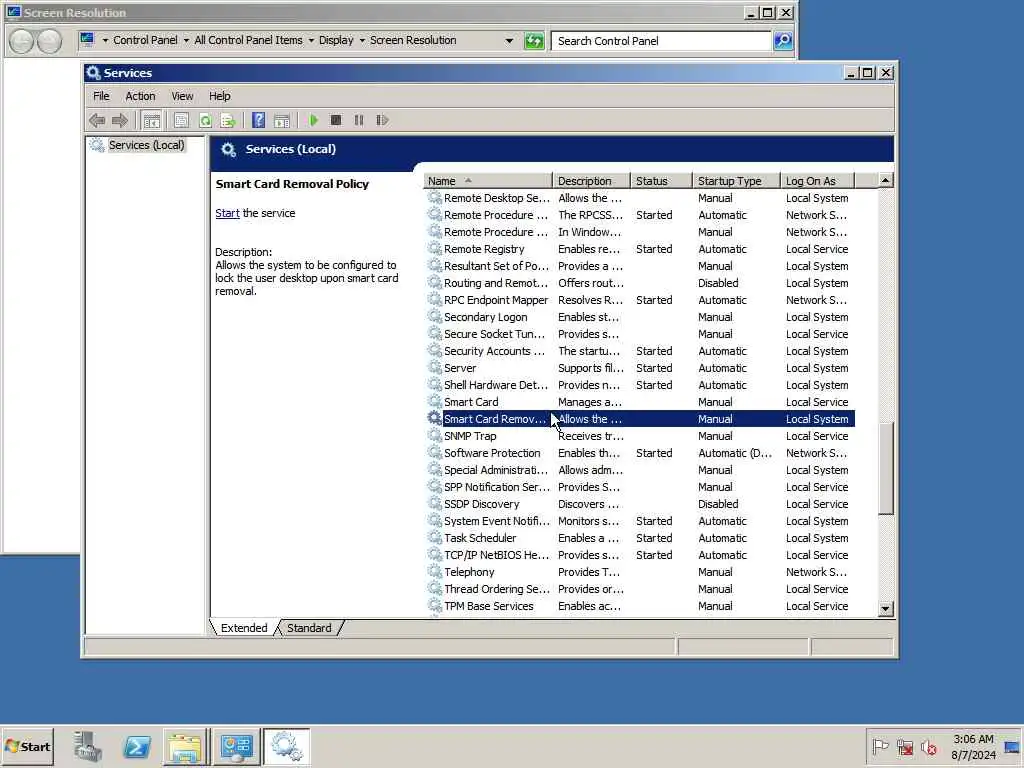Switch to the Extended tab
The width and height of the screenshot is (1024, 768).
pos(244,628)
